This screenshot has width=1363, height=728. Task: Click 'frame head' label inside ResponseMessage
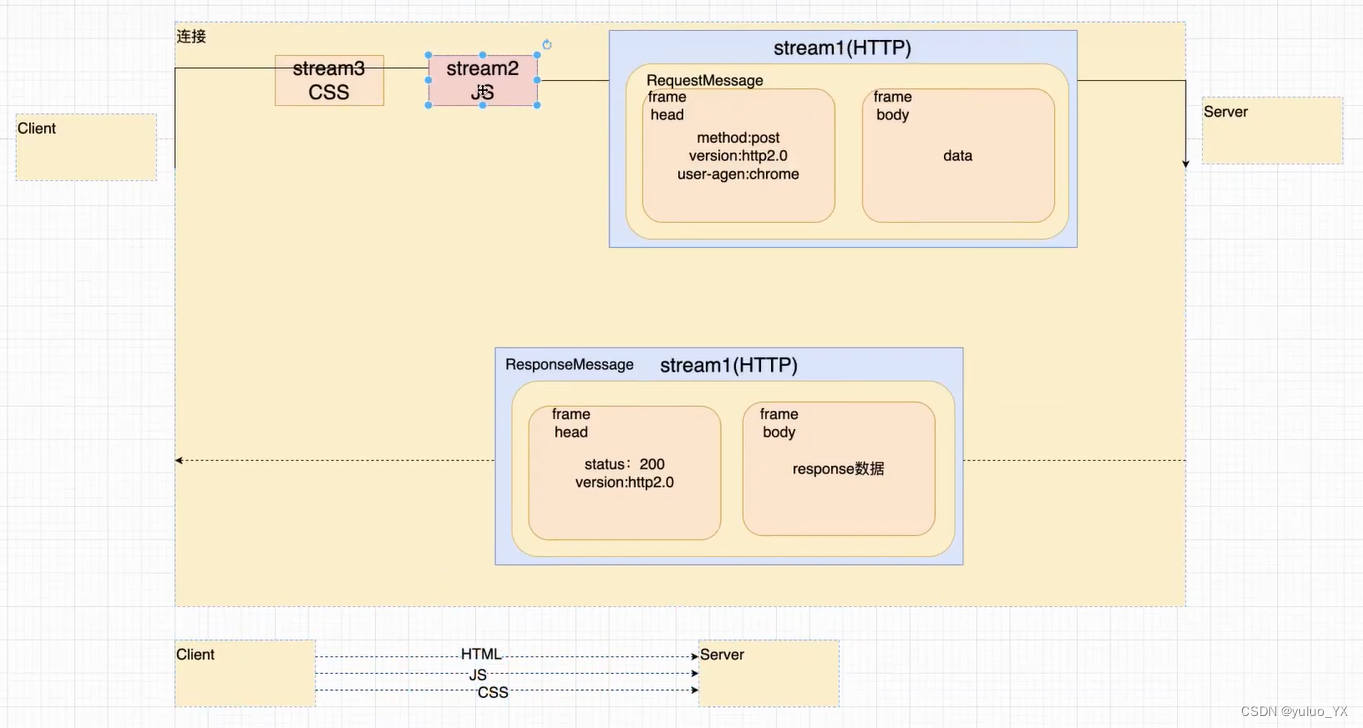coord(571,423)
